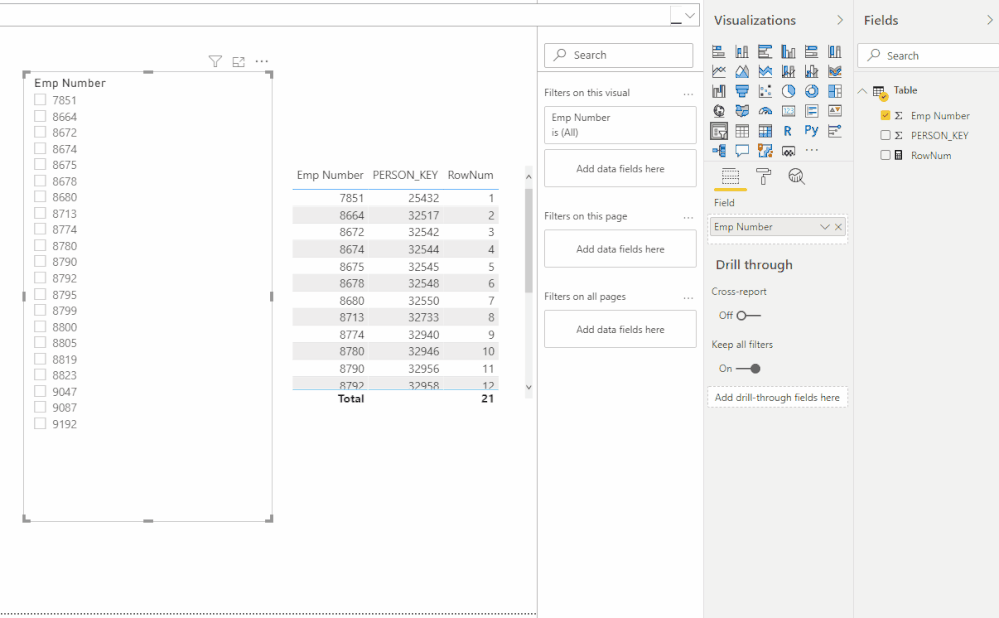Screen dimensions: 999x618
Task: Select the globe map visual
Action: 719,111
